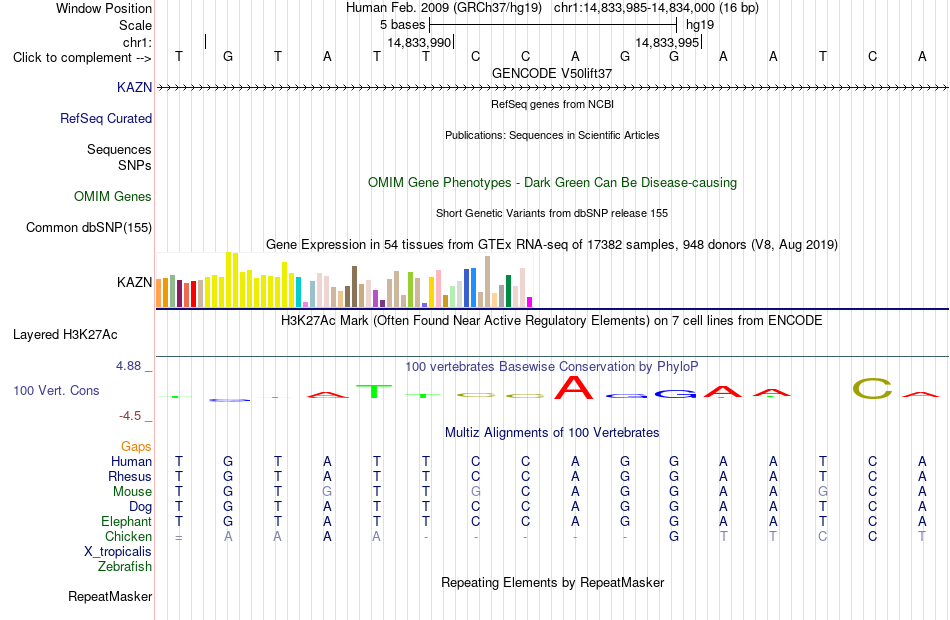Open 100 vertebrates Basewise Conservation by PhyloP title
Screen dimensions: 950x620
[x=552, y=367]
